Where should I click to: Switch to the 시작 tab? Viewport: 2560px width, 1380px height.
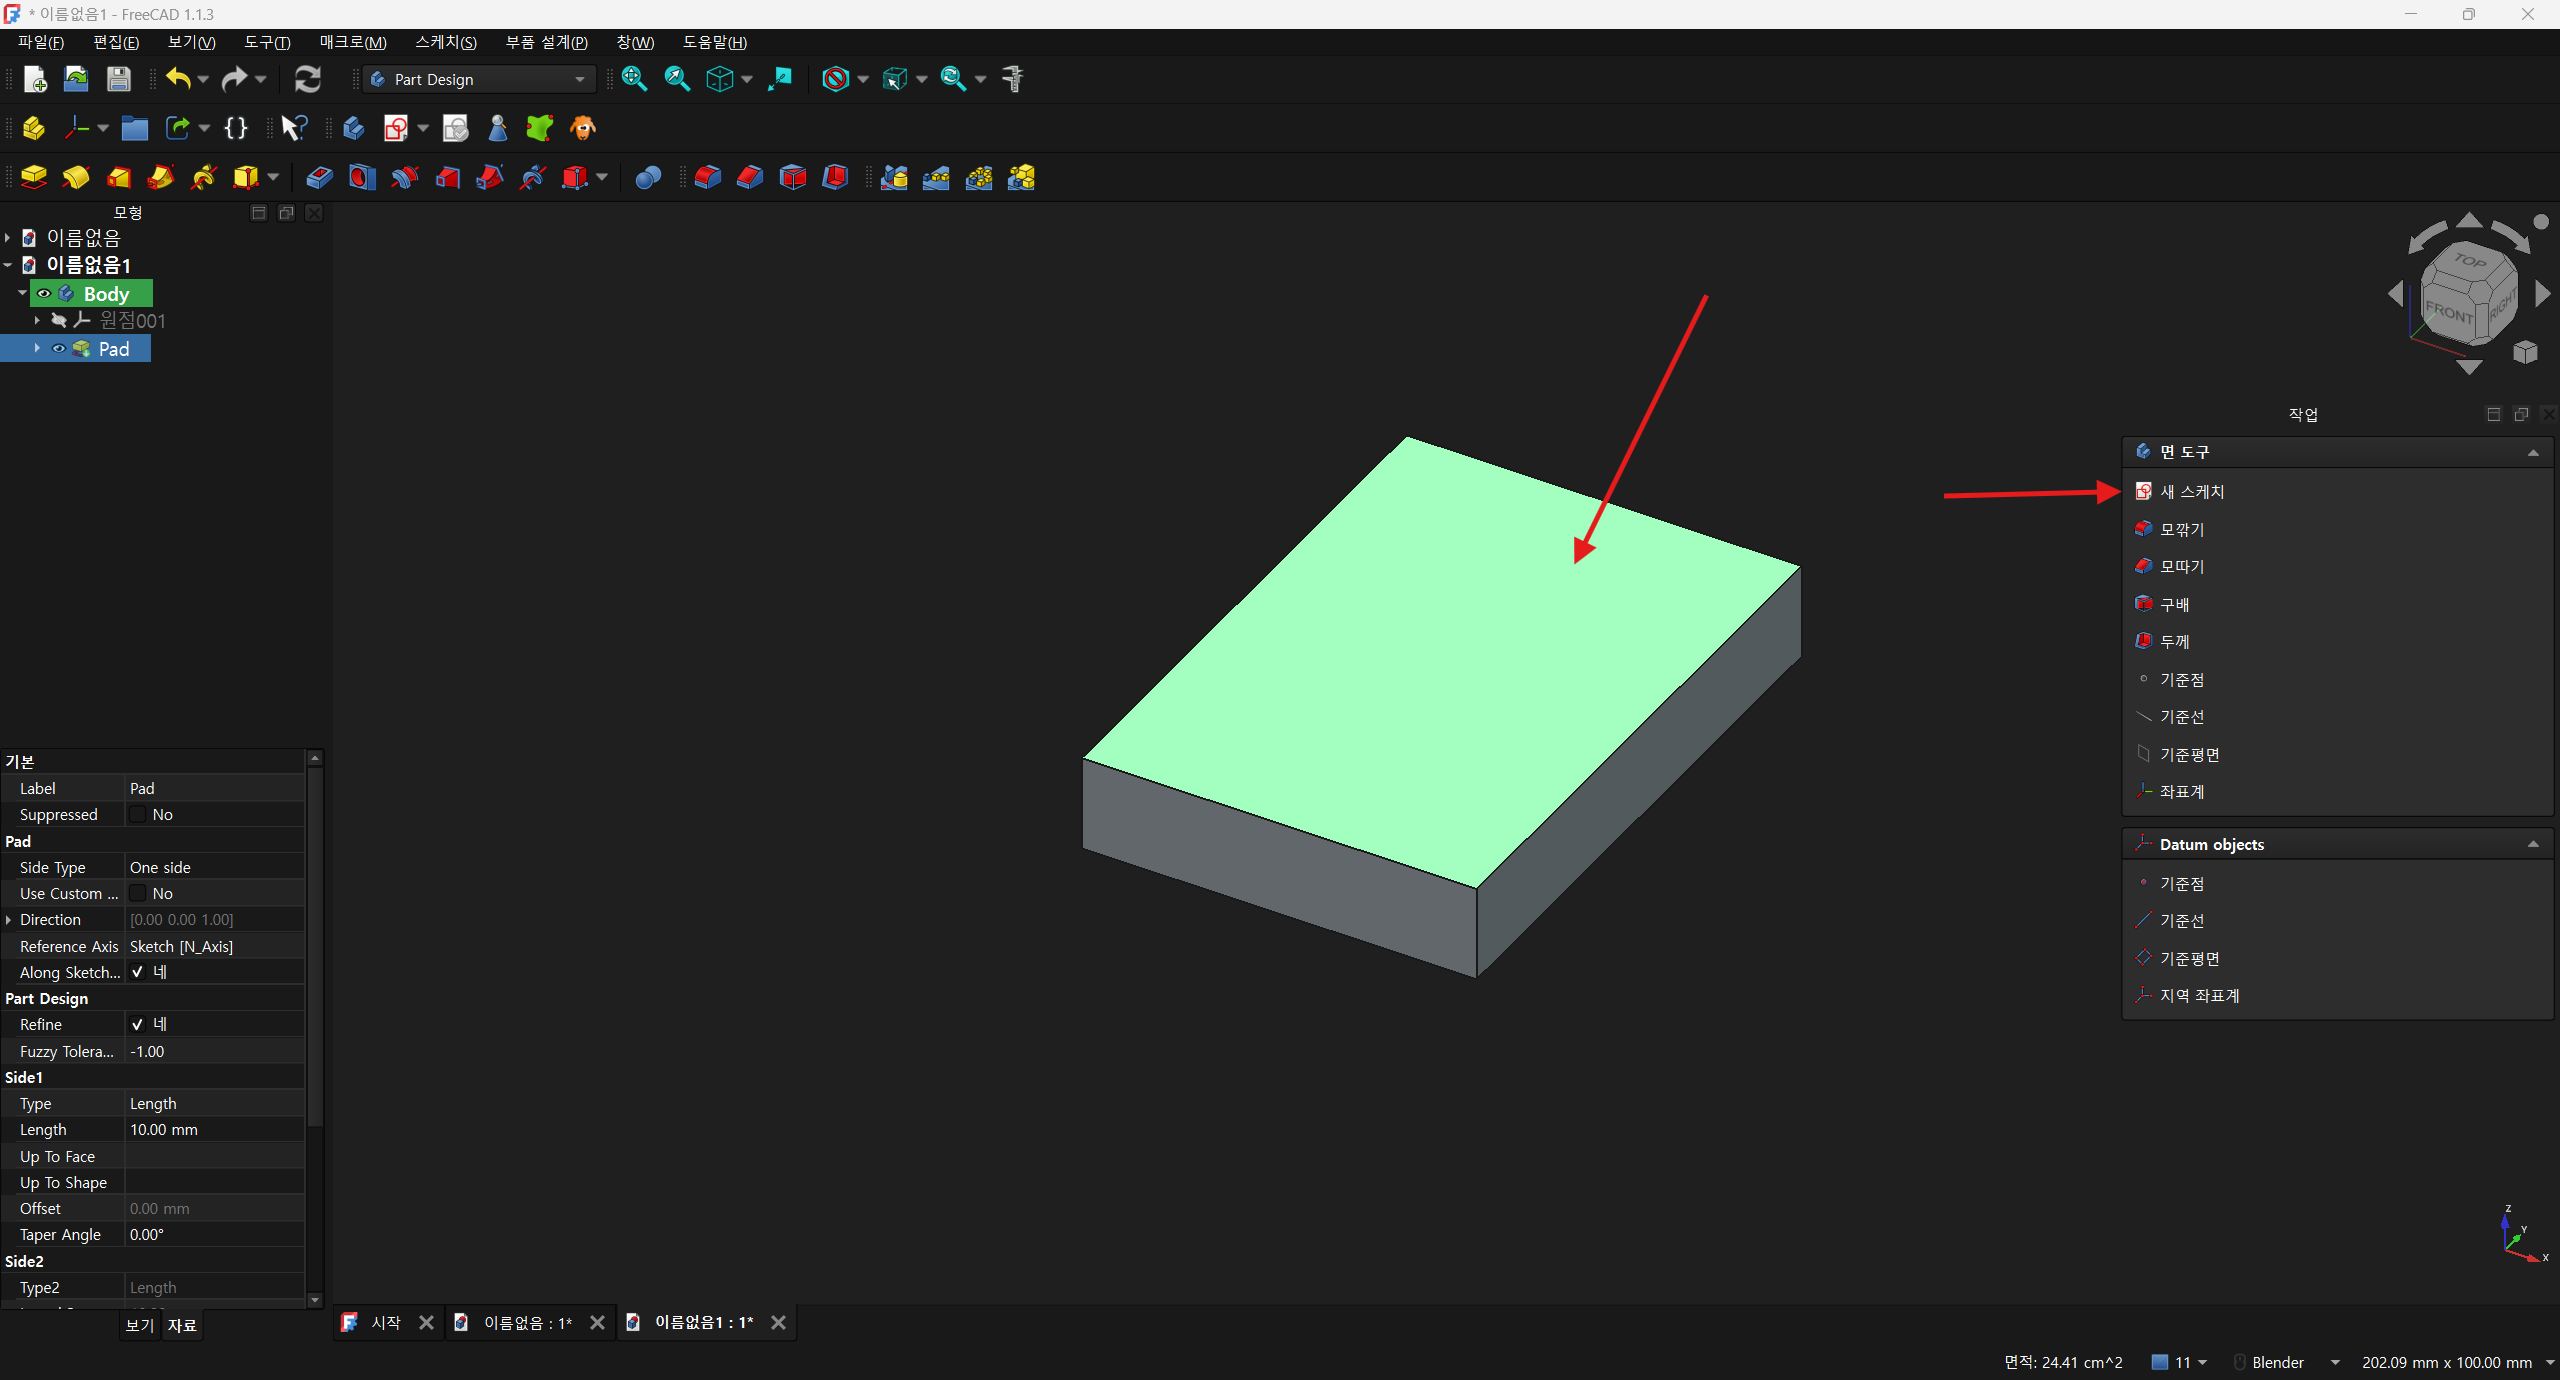(386, 1322)
